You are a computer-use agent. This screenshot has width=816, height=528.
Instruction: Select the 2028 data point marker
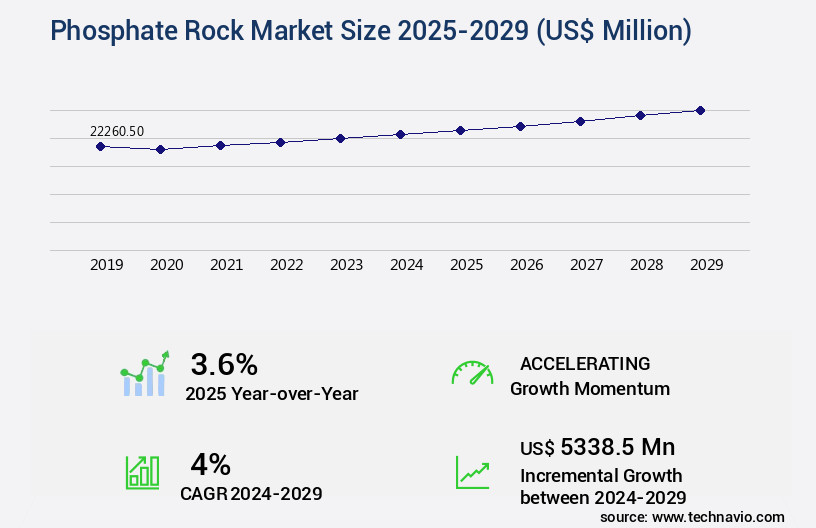[640, 115]
